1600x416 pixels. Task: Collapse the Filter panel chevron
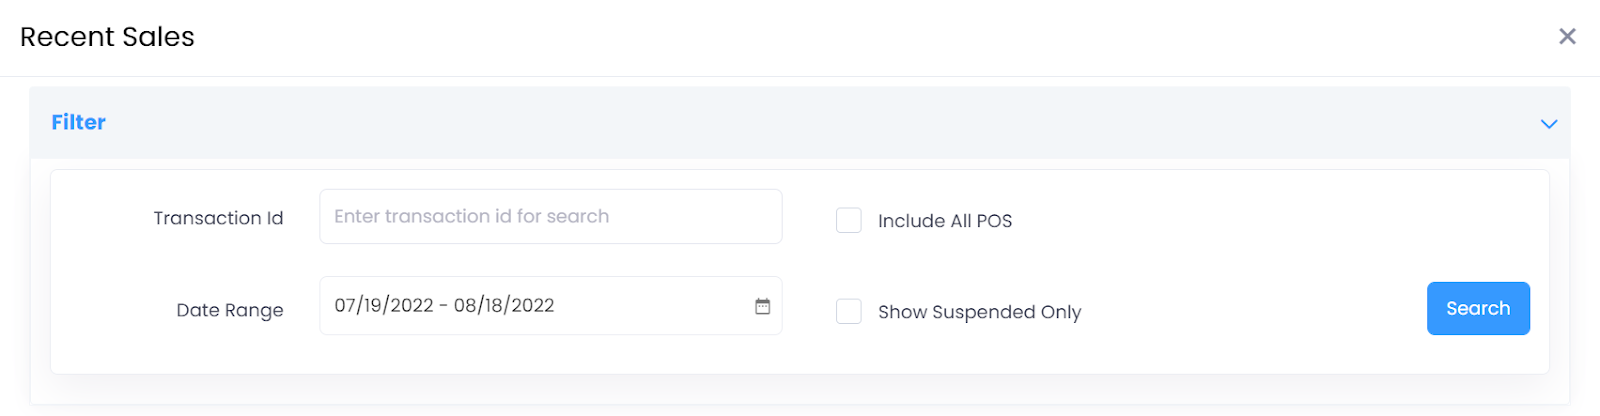1548,124
